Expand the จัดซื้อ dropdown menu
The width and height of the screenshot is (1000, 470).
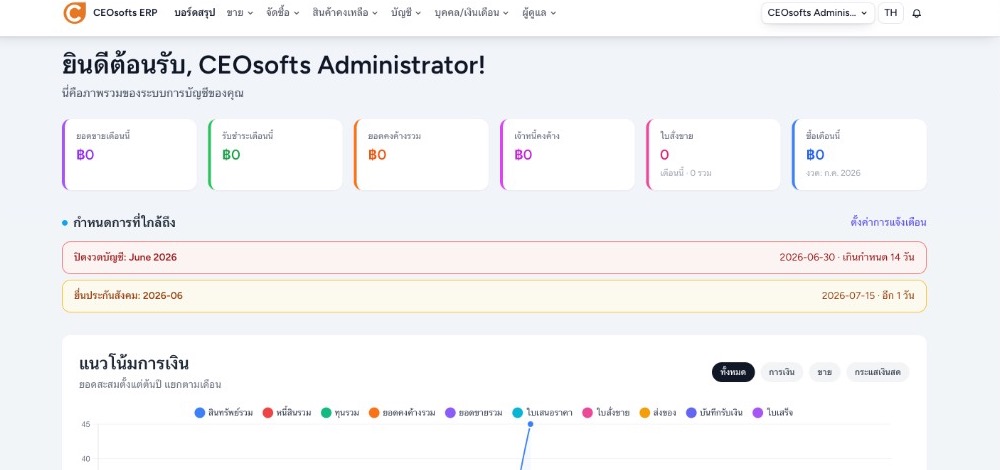(x=283, y=13)
